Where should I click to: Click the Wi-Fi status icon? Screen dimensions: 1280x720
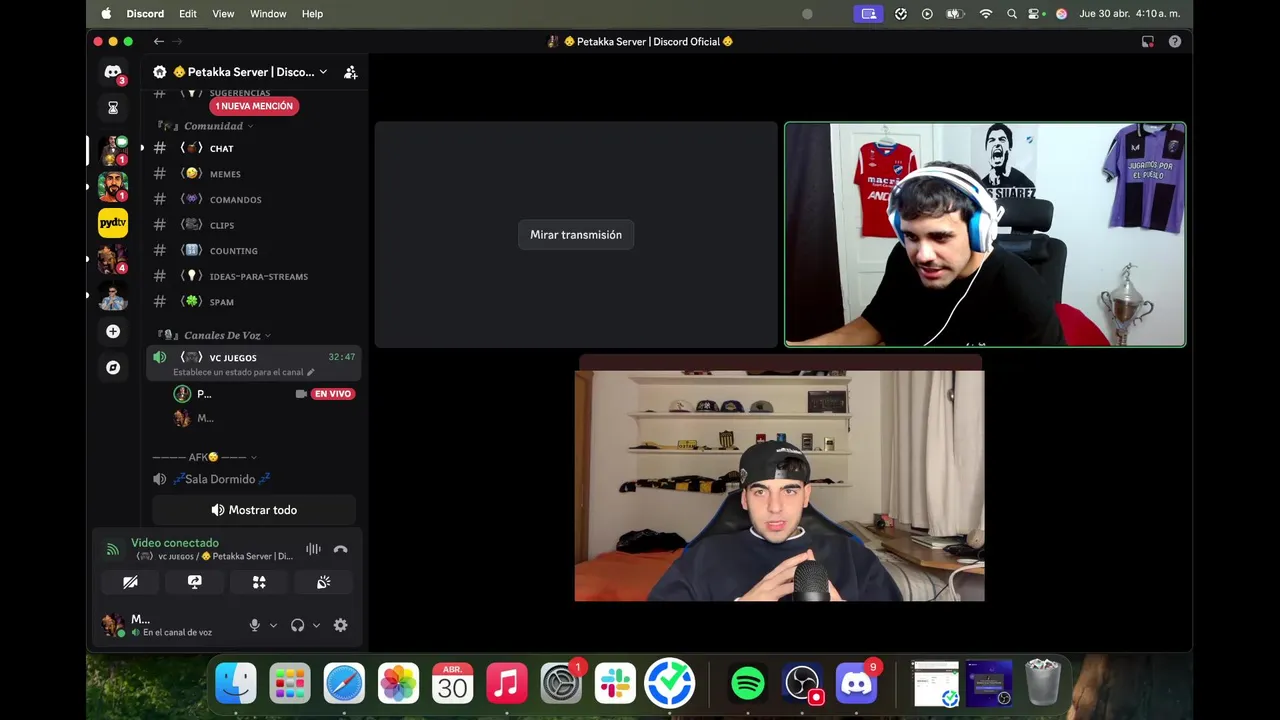[x=986, y=14]
